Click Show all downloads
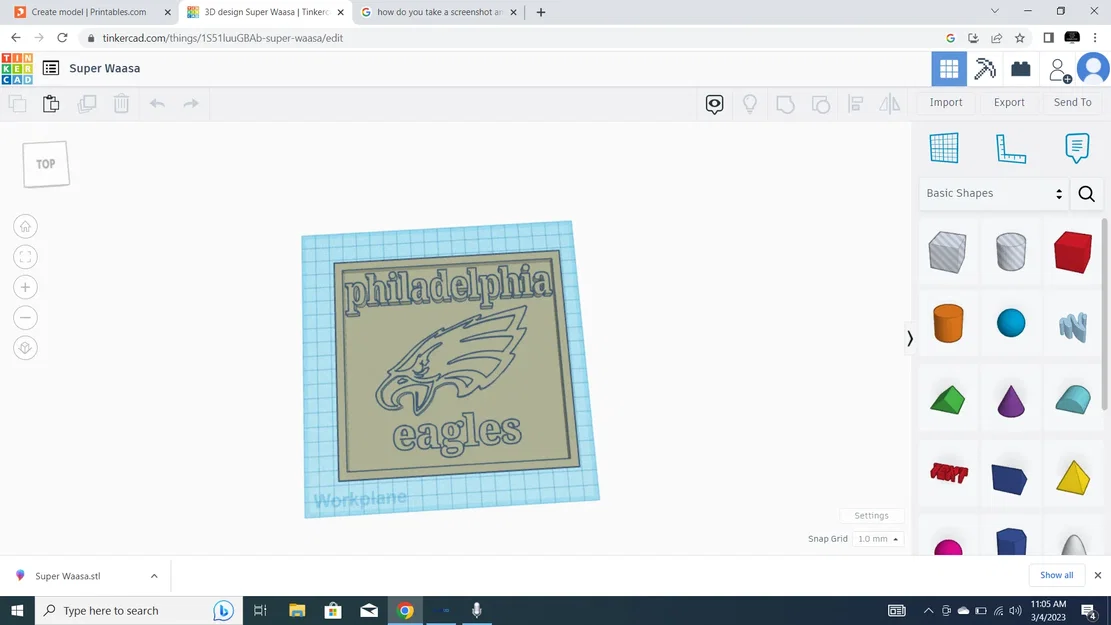The height and width of the screenshot is (625, 1111). [1056, 575]
